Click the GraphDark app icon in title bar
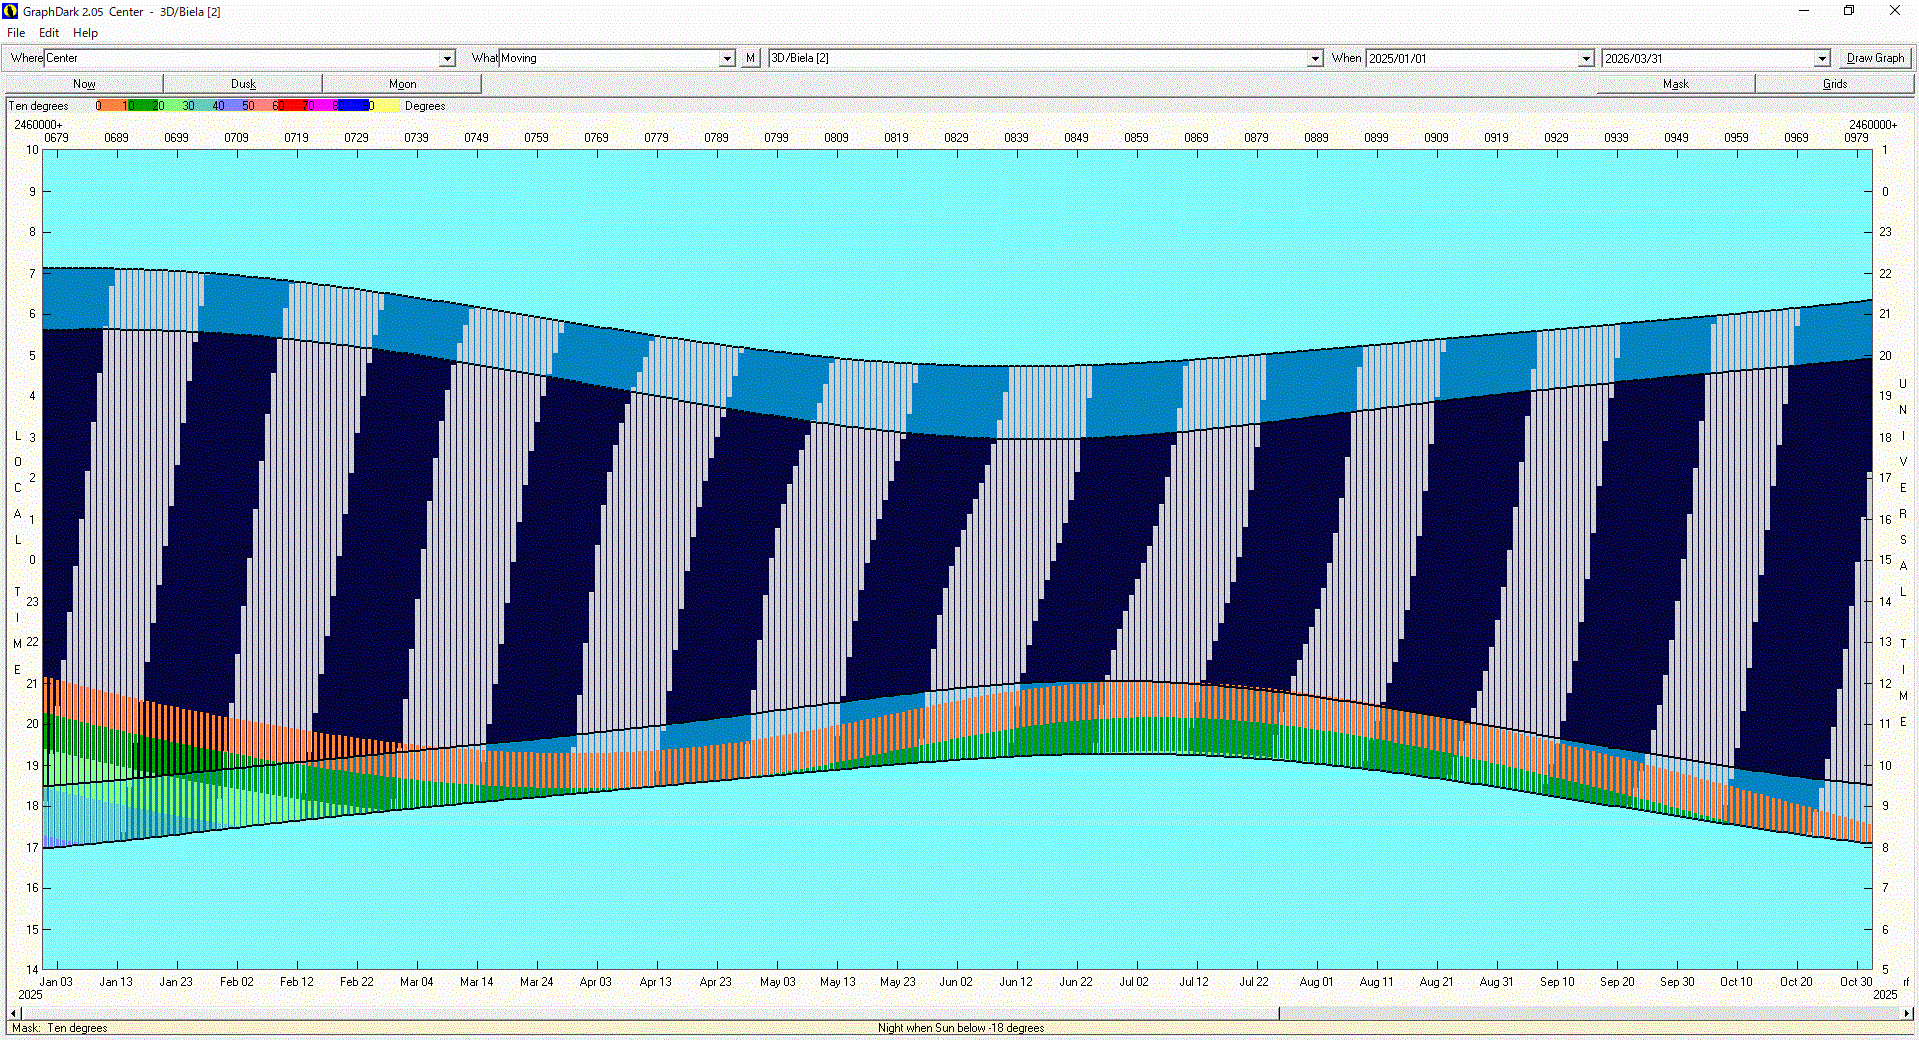Image resolution: width=1919 pixels, height=1040 pixels. 11,11
